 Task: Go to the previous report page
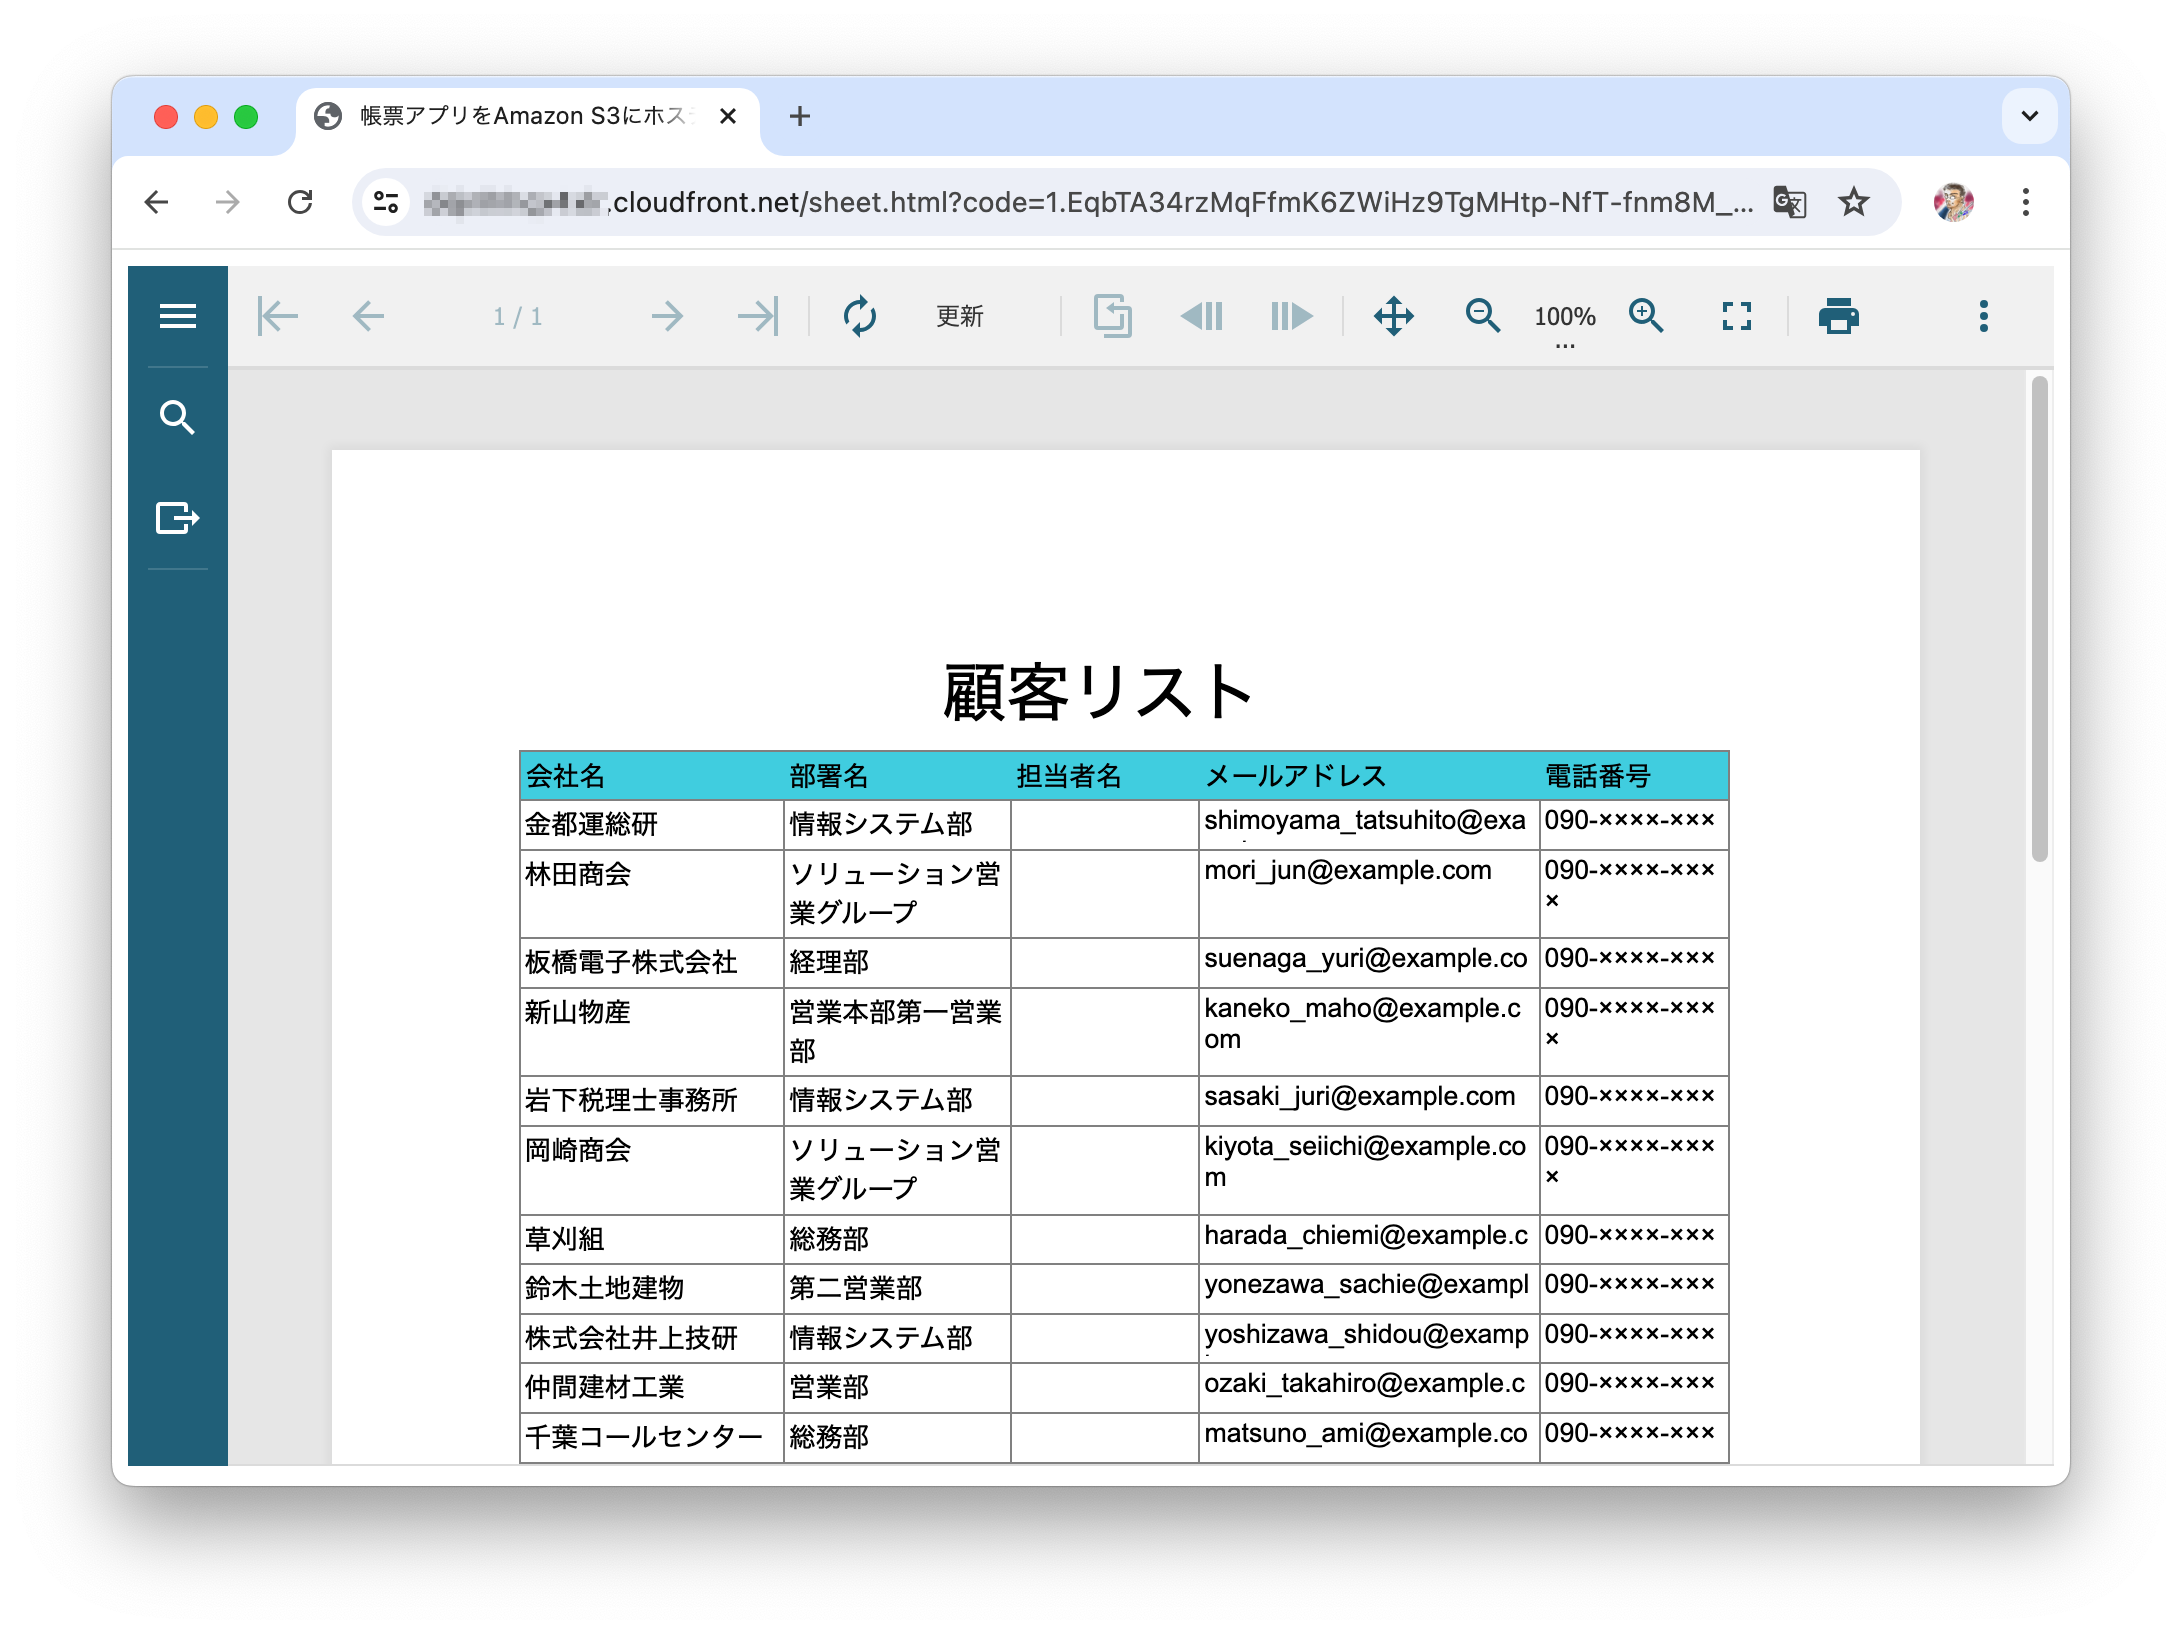click(x=368, y=317)
